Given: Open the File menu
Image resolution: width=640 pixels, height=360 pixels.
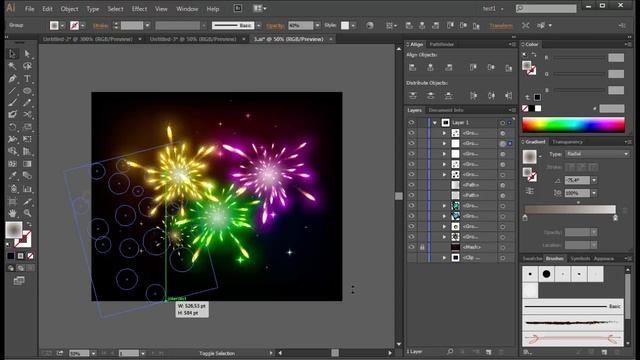Looking at the screenshot, I should [29, 9].
